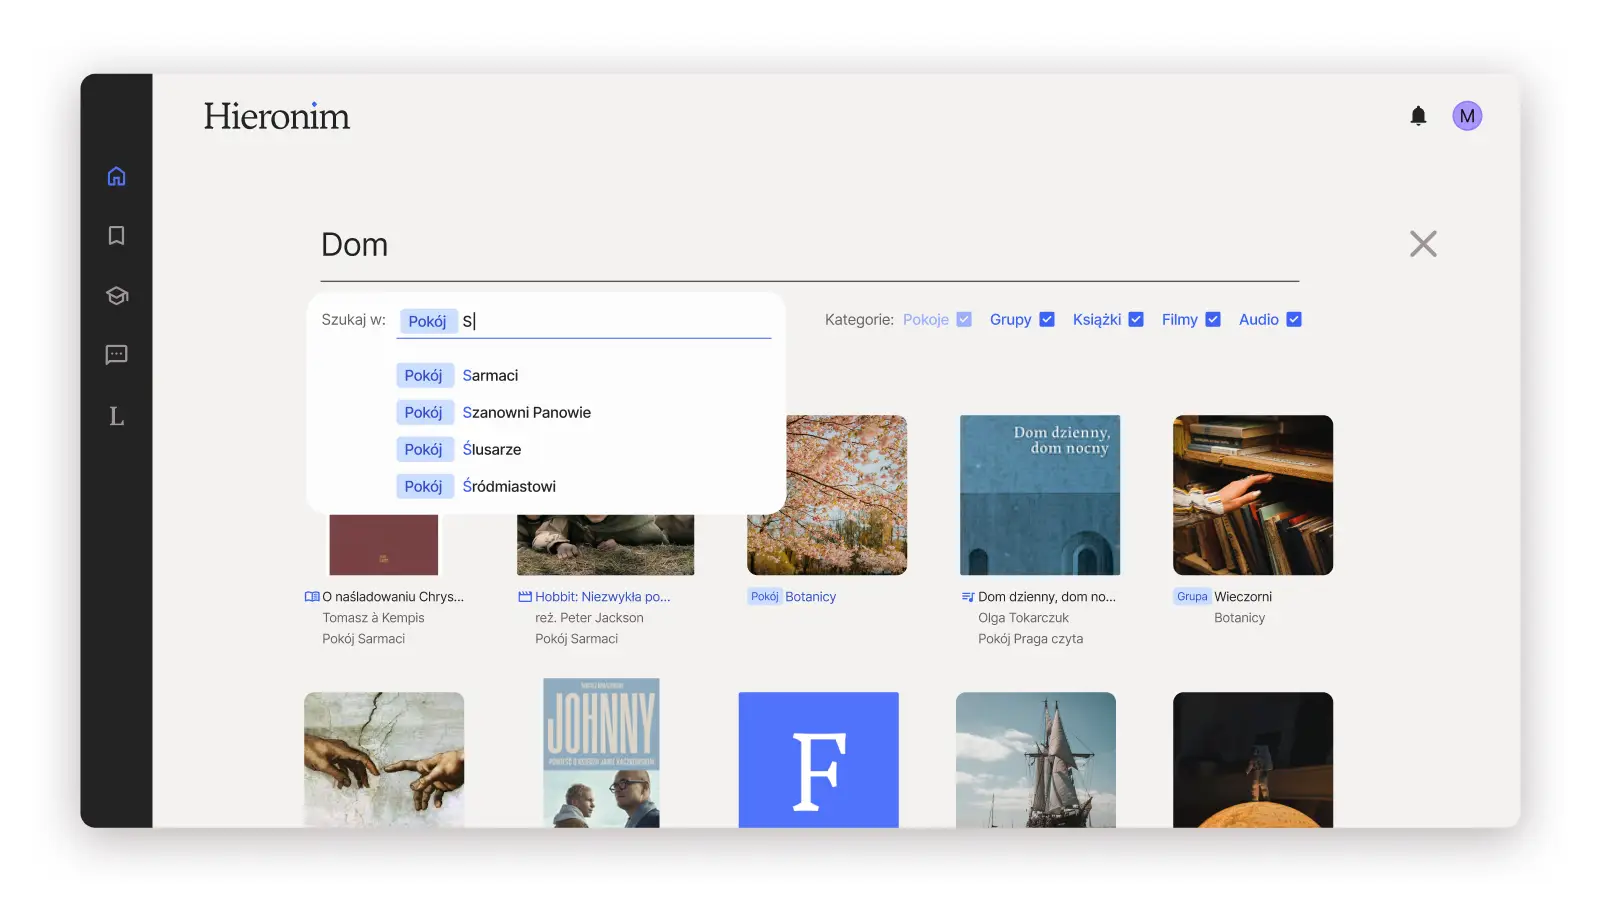The height and width of the screenshot is (900, 1601).
Task: Click the Wieczorni bookshelf thumbnail
Action: (x=1253, y=495)
